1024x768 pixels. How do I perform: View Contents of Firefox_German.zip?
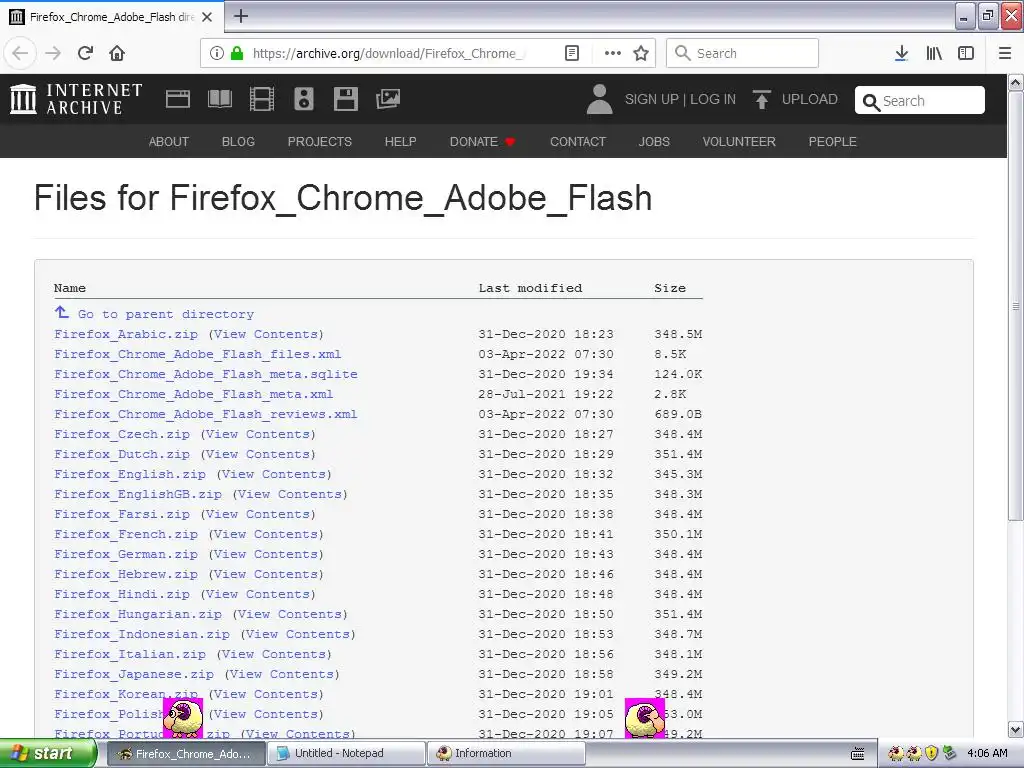[x=266, y=554]
